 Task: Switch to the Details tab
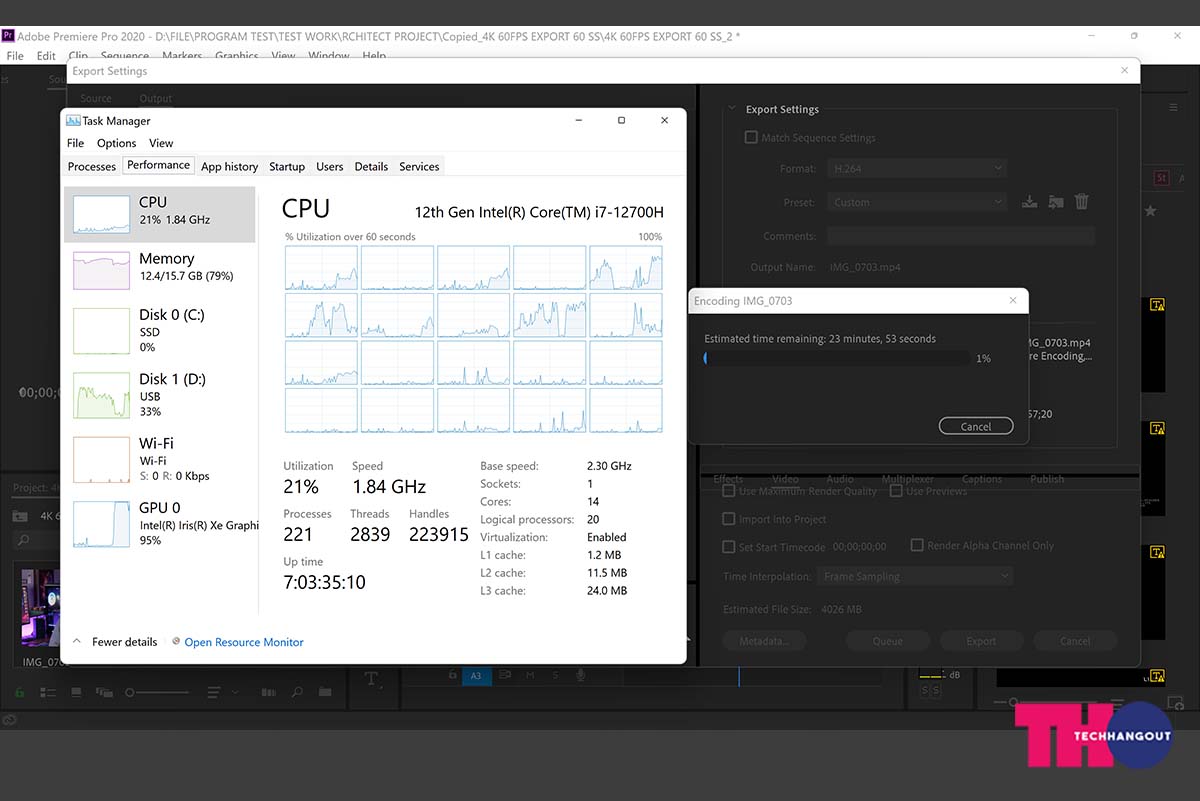(371, 166)
